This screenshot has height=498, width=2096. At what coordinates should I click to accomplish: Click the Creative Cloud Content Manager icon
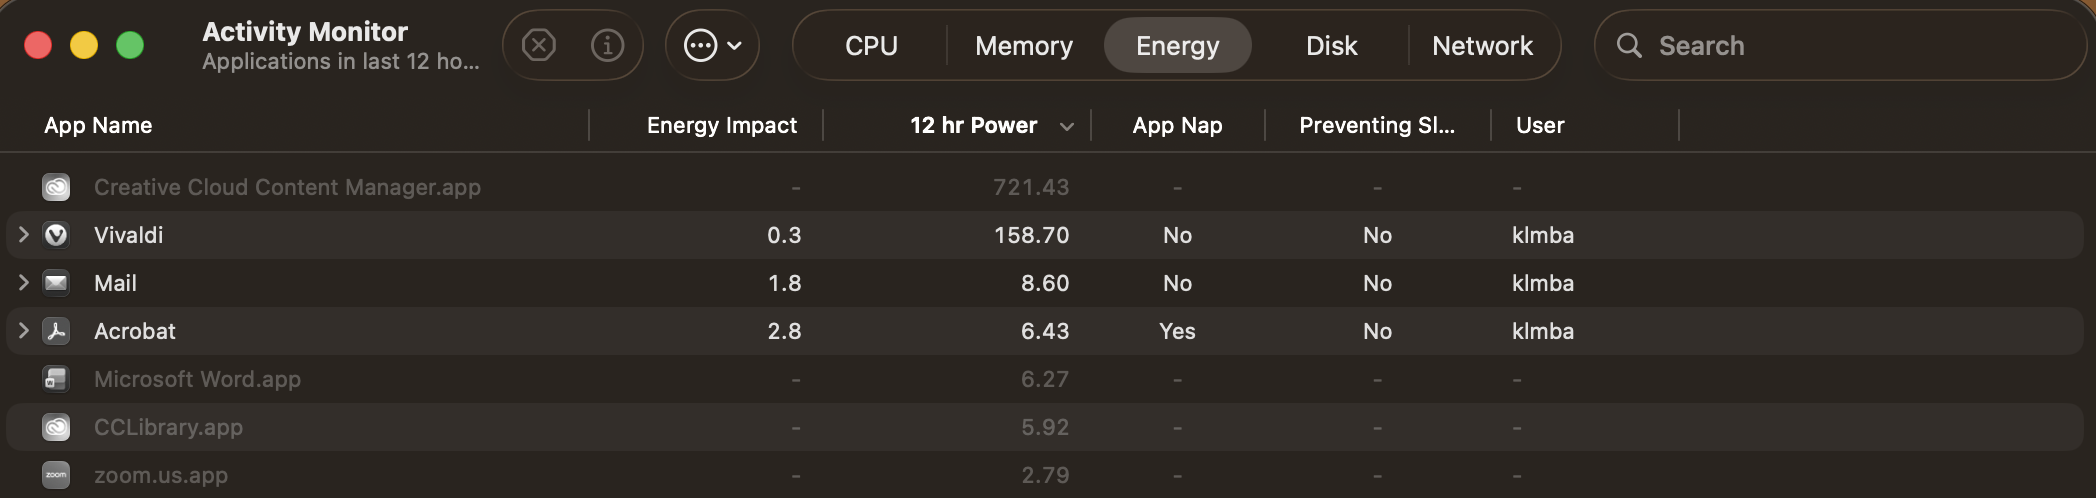click(56, 187)
